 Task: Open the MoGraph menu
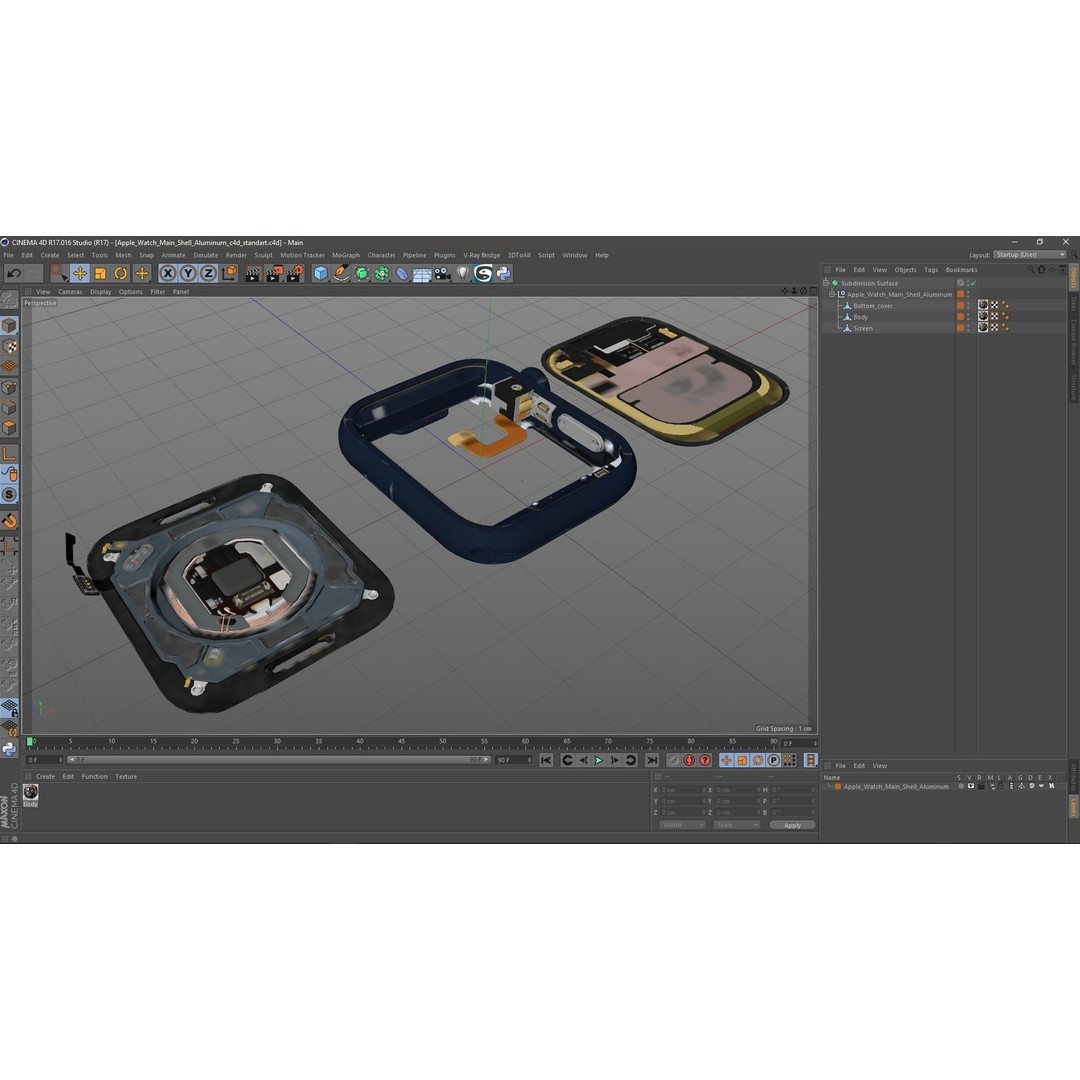click(x=346, y=255)
